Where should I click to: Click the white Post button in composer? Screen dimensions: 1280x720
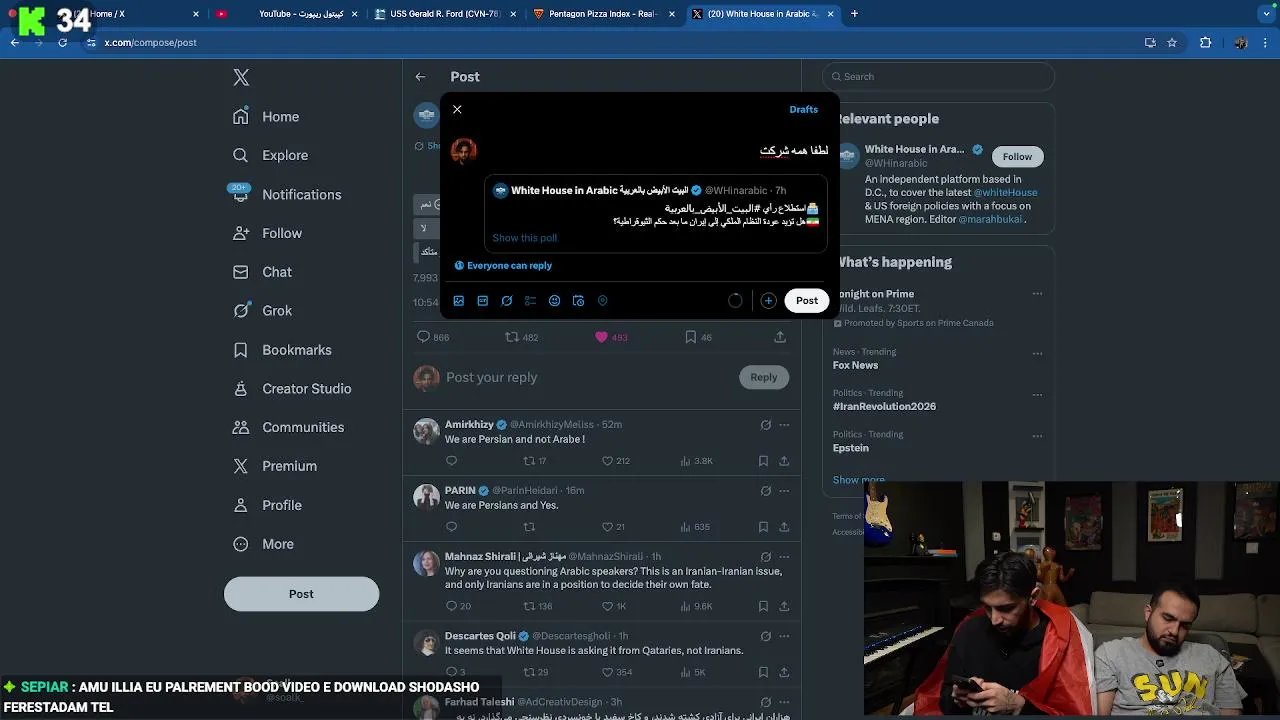[x=806, y=300]
